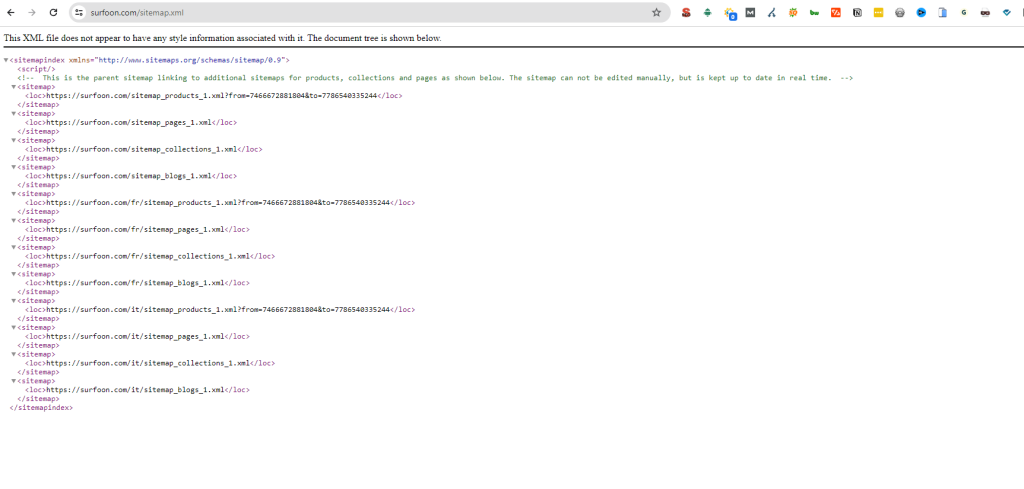
Task: Collapse the sitemap node containing sitemap_pages_1.xml
Action: 14,113
